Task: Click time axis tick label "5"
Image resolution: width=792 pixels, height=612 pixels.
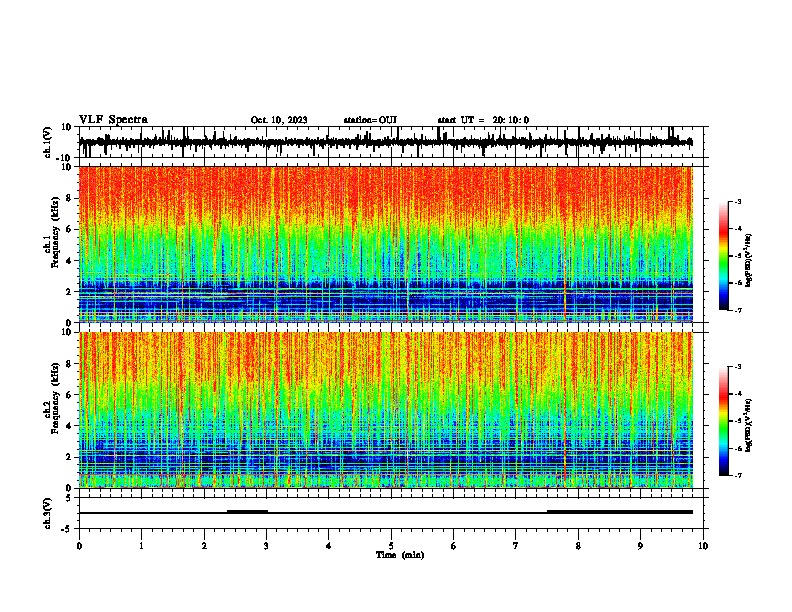Action: point(391,546)
